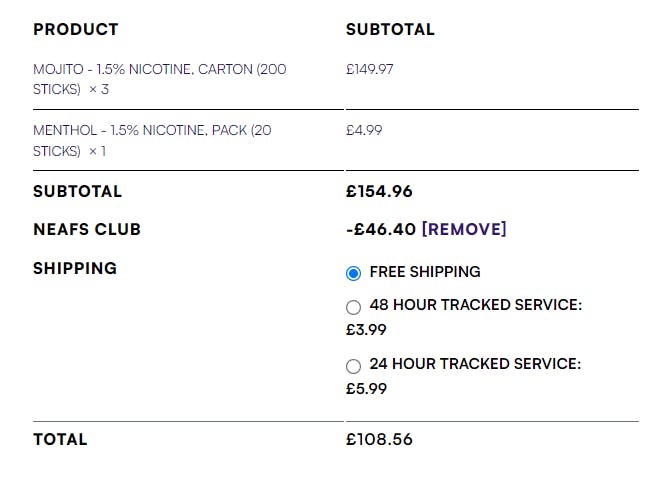Click the Product column header
Image resolution: width=671 pixels, height=478 pixels.
click(76, 30)
